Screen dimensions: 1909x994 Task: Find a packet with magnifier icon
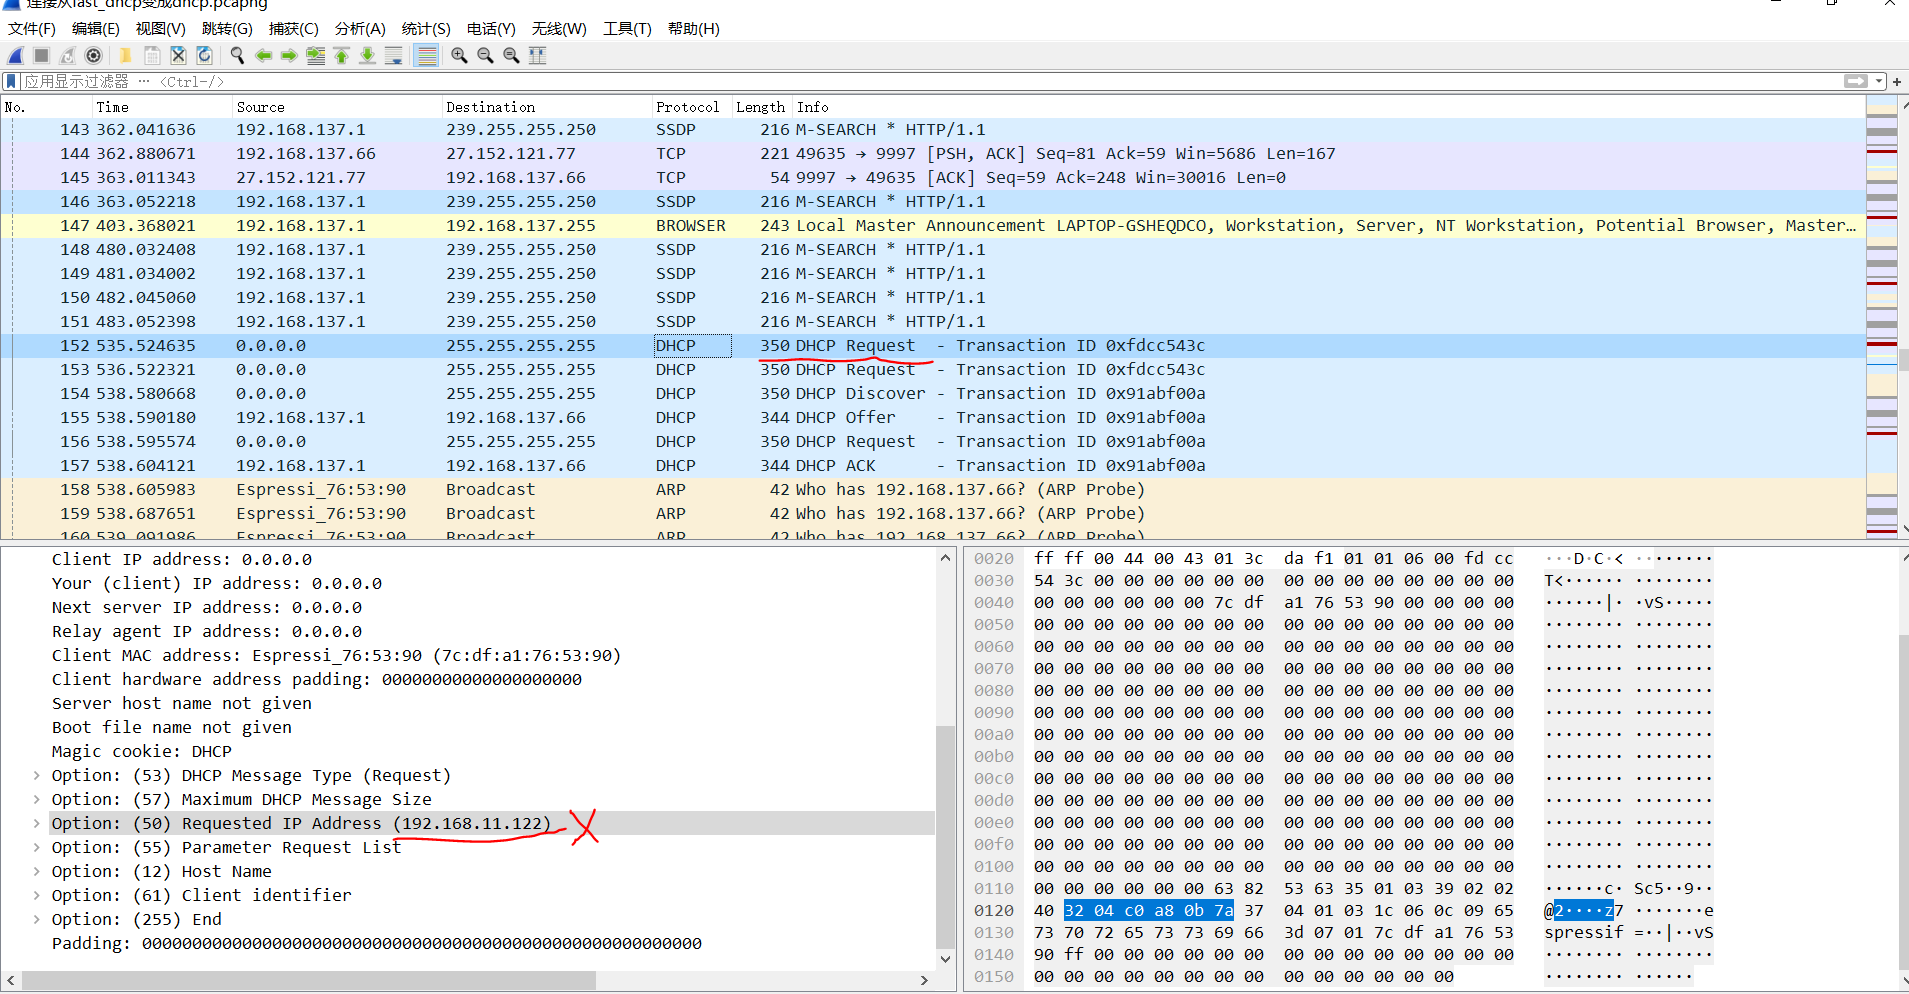click(237, 56)
